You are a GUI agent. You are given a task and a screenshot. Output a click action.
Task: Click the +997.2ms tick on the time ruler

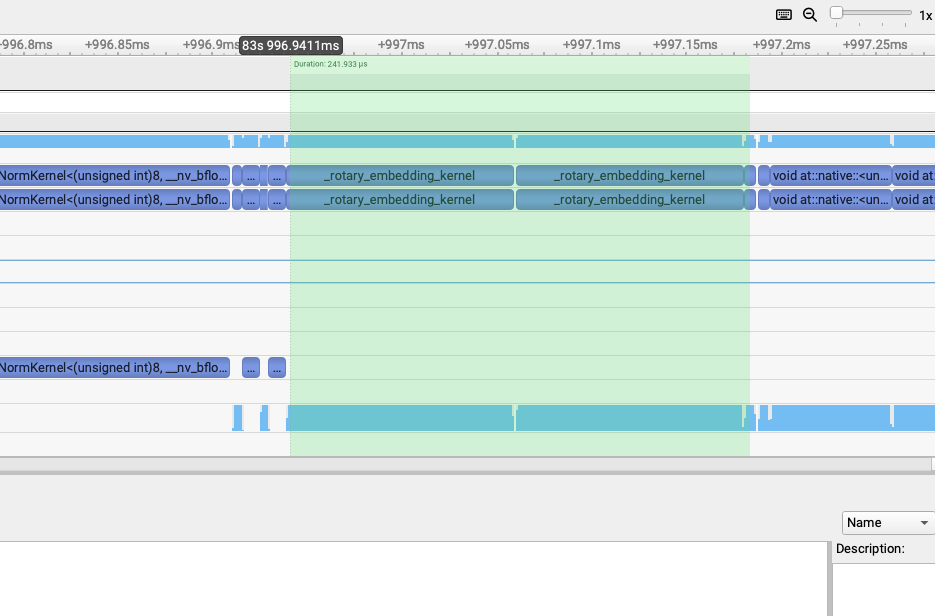781,45
